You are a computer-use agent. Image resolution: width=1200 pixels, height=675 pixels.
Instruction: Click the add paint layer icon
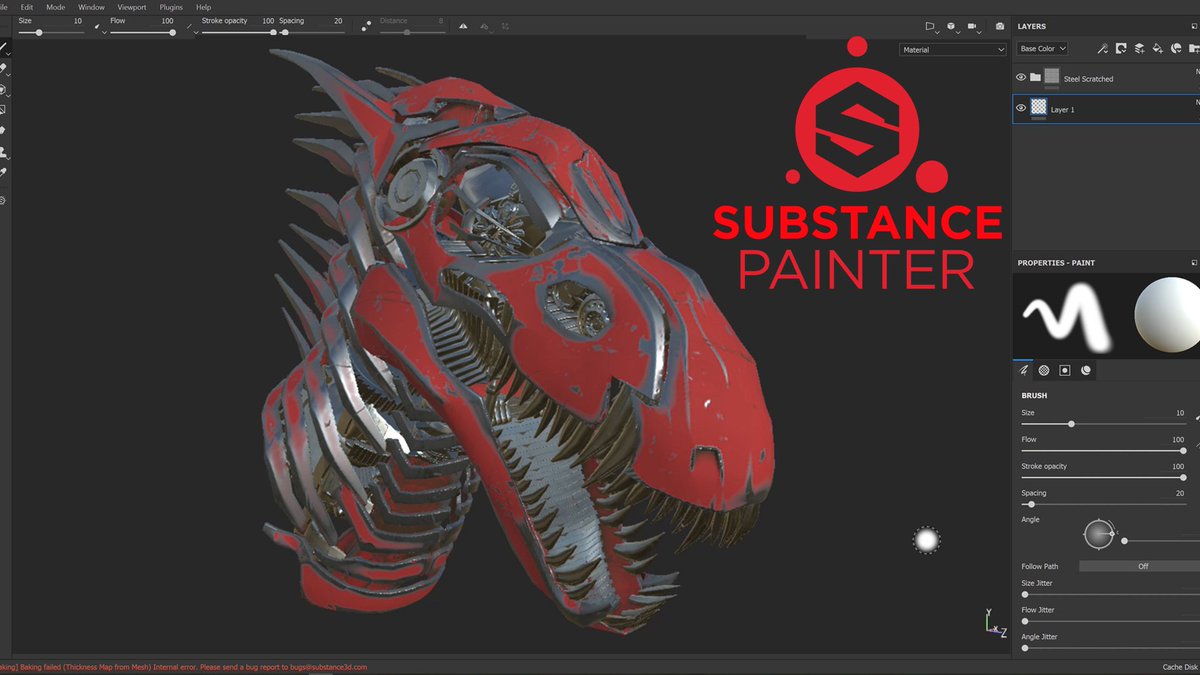pos(1139,48)
